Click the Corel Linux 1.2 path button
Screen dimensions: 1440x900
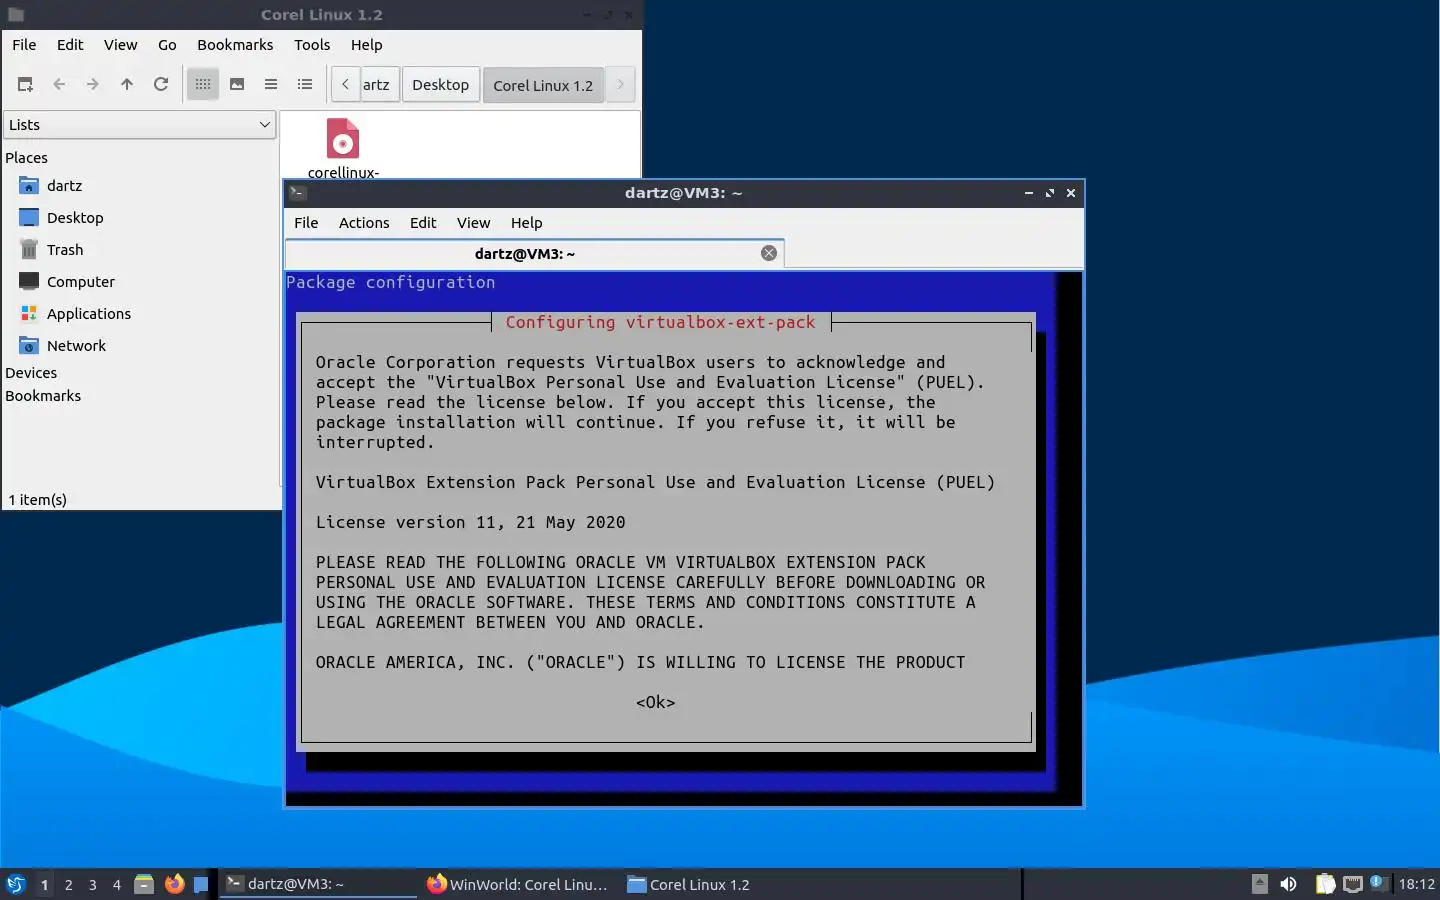click(543, 85)
